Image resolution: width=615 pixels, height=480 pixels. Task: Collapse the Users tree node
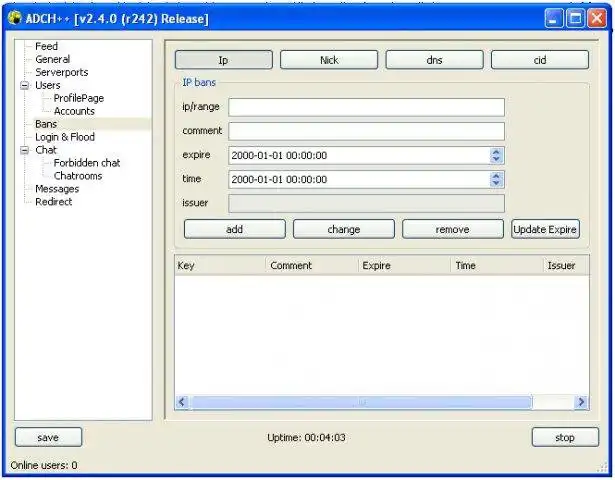point(24,85)
